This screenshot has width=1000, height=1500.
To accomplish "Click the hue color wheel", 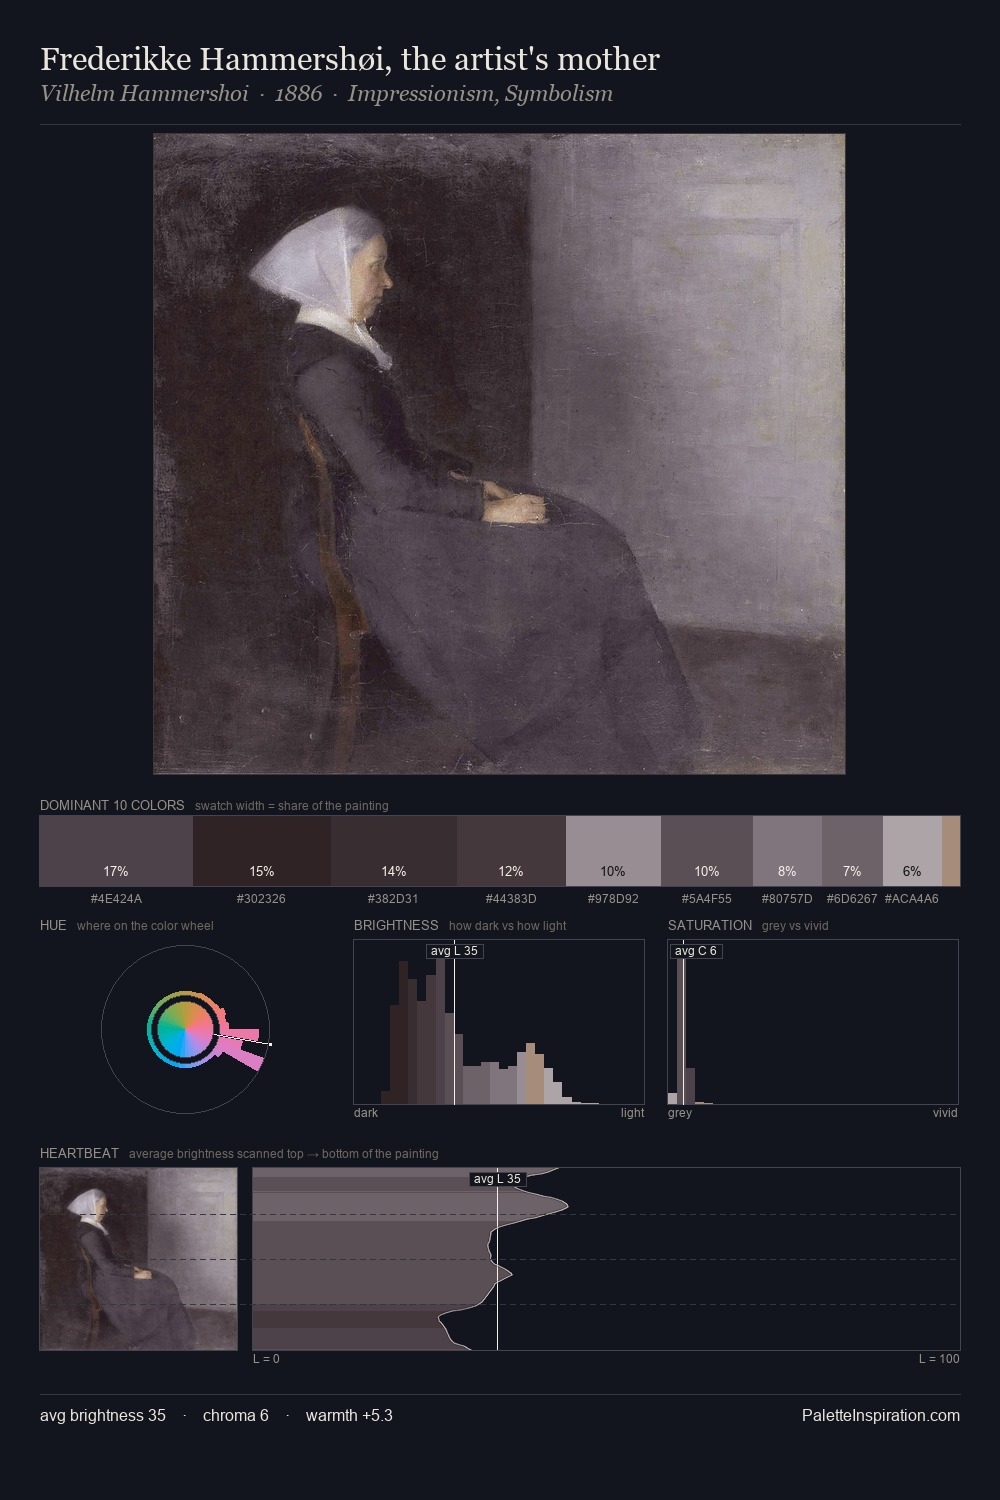I will [185, 1029].
